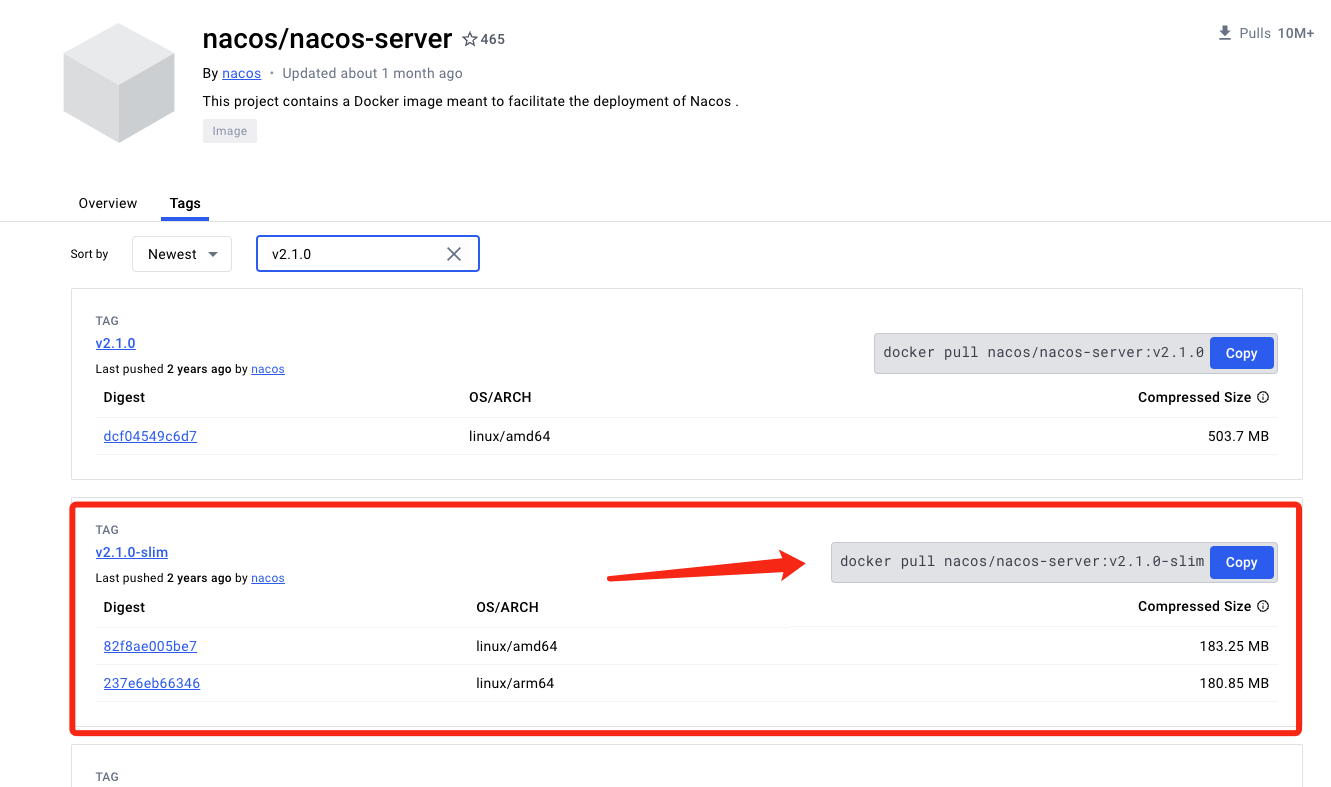Open the Sort by Newest dropdown
The height and width of the screenshot is (787, 1331).
182,254
